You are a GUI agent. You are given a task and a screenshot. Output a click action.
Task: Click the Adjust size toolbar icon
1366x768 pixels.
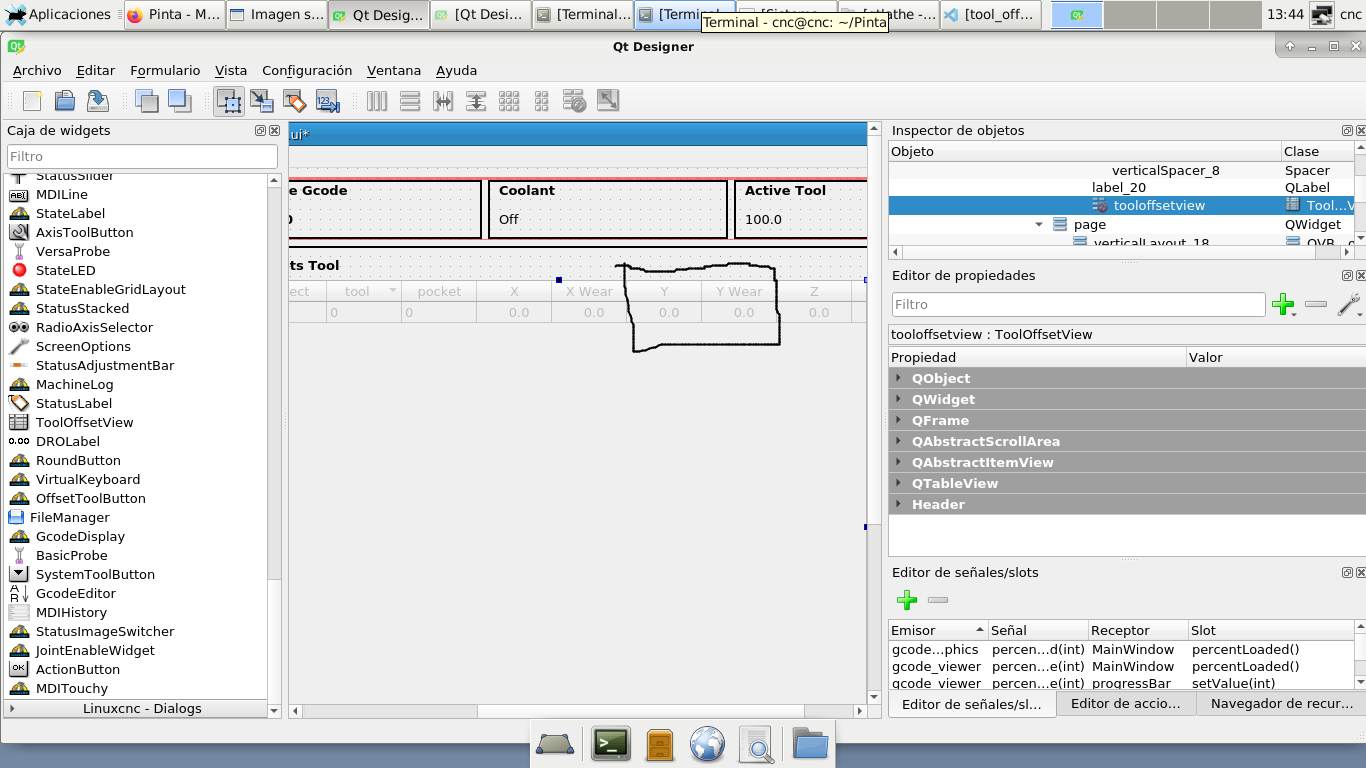[607, 100]
